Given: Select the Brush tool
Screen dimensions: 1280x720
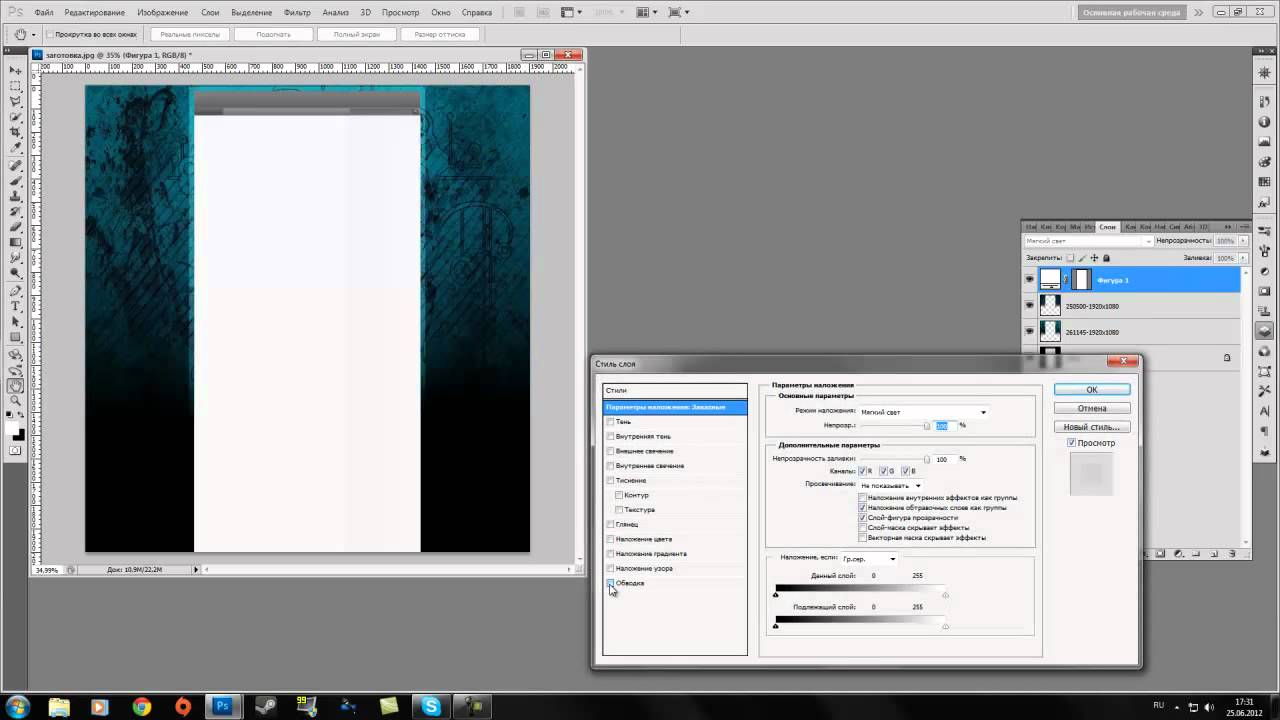Looking at the screenshot, I should (x=16, y=181).
